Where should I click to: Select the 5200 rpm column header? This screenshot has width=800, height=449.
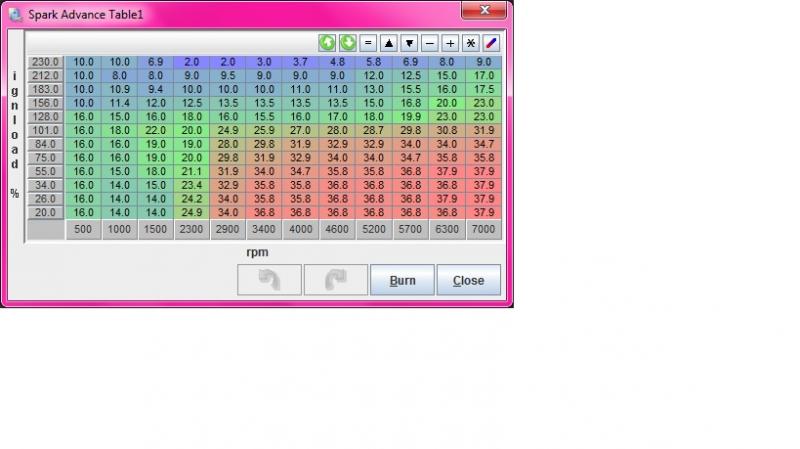[x=373, y=230]
